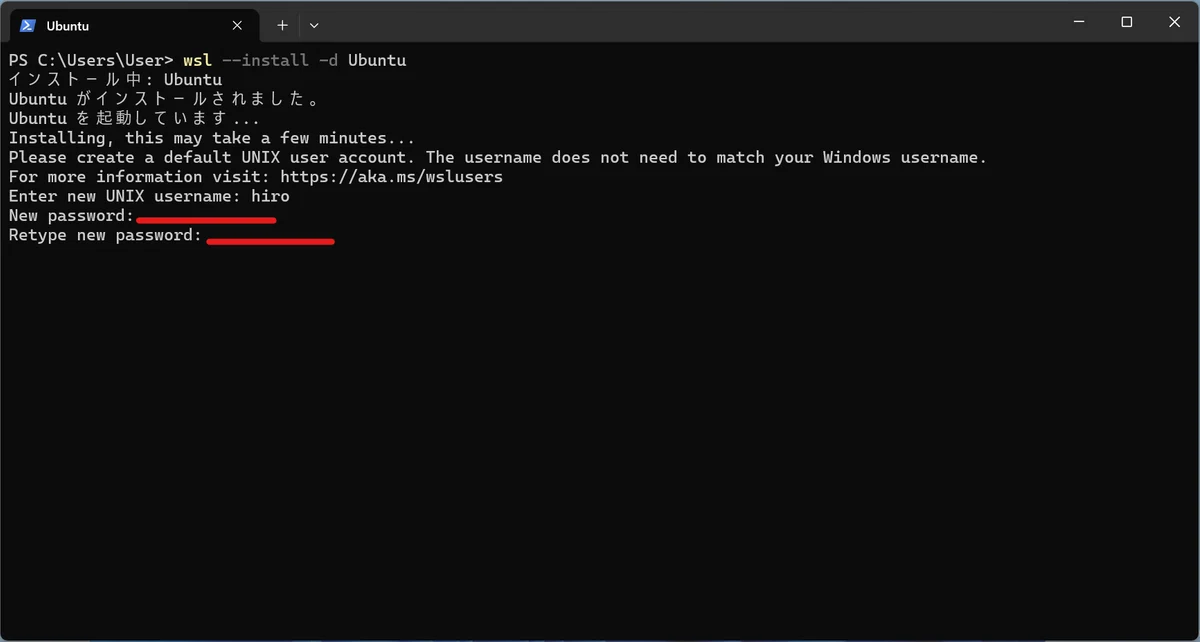The image size is (1200, 642).
Task: Click the yellow "wsl" command text
Action: pos(197,60)
